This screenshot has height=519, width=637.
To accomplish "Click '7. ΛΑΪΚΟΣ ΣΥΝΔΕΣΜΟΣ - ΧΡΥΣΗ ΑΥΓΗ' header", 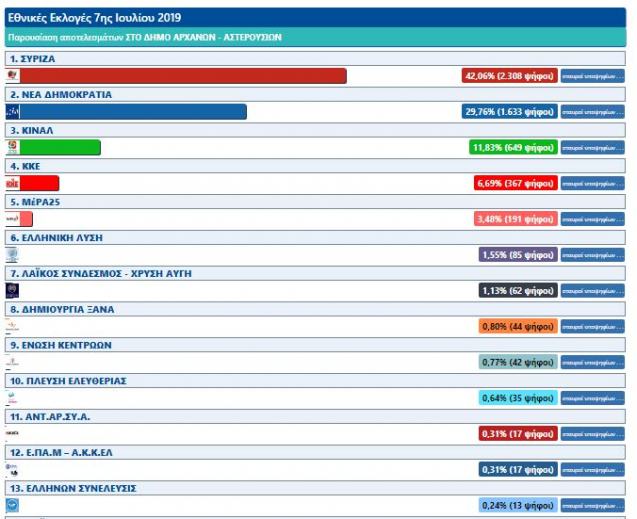I will [x=315, y=273].
